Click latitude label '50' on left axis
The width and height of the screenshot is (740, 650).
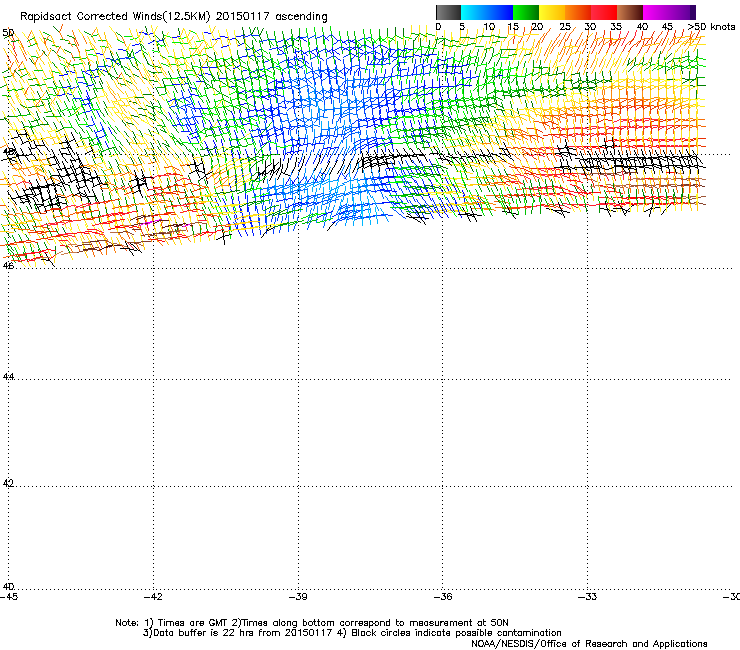8,33
